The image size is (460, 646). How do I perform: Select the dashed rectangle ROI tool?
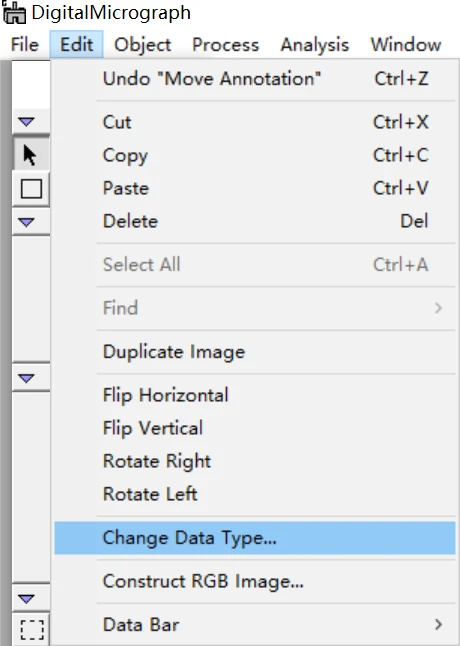coord(31,628)
